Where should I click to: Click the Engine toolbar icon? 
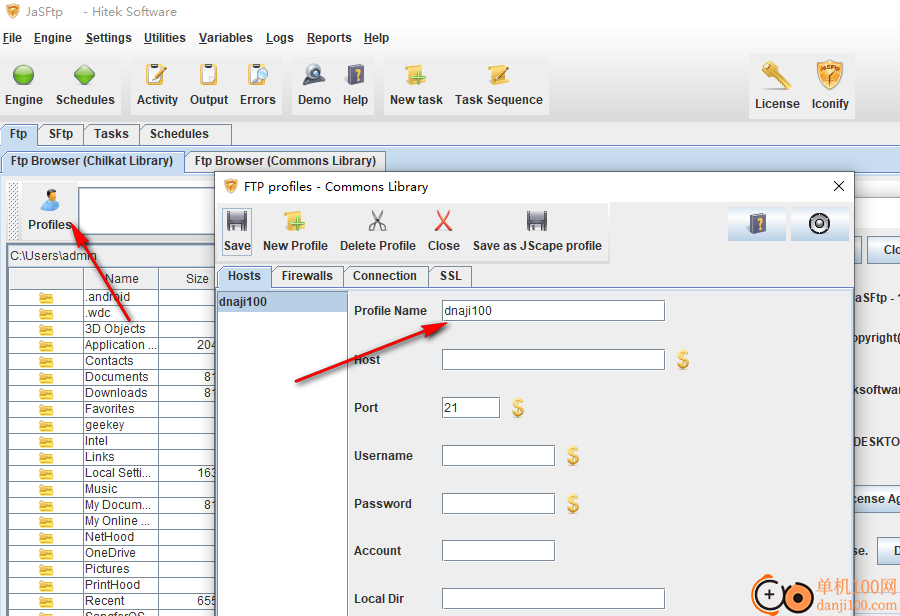pos(24,85)
